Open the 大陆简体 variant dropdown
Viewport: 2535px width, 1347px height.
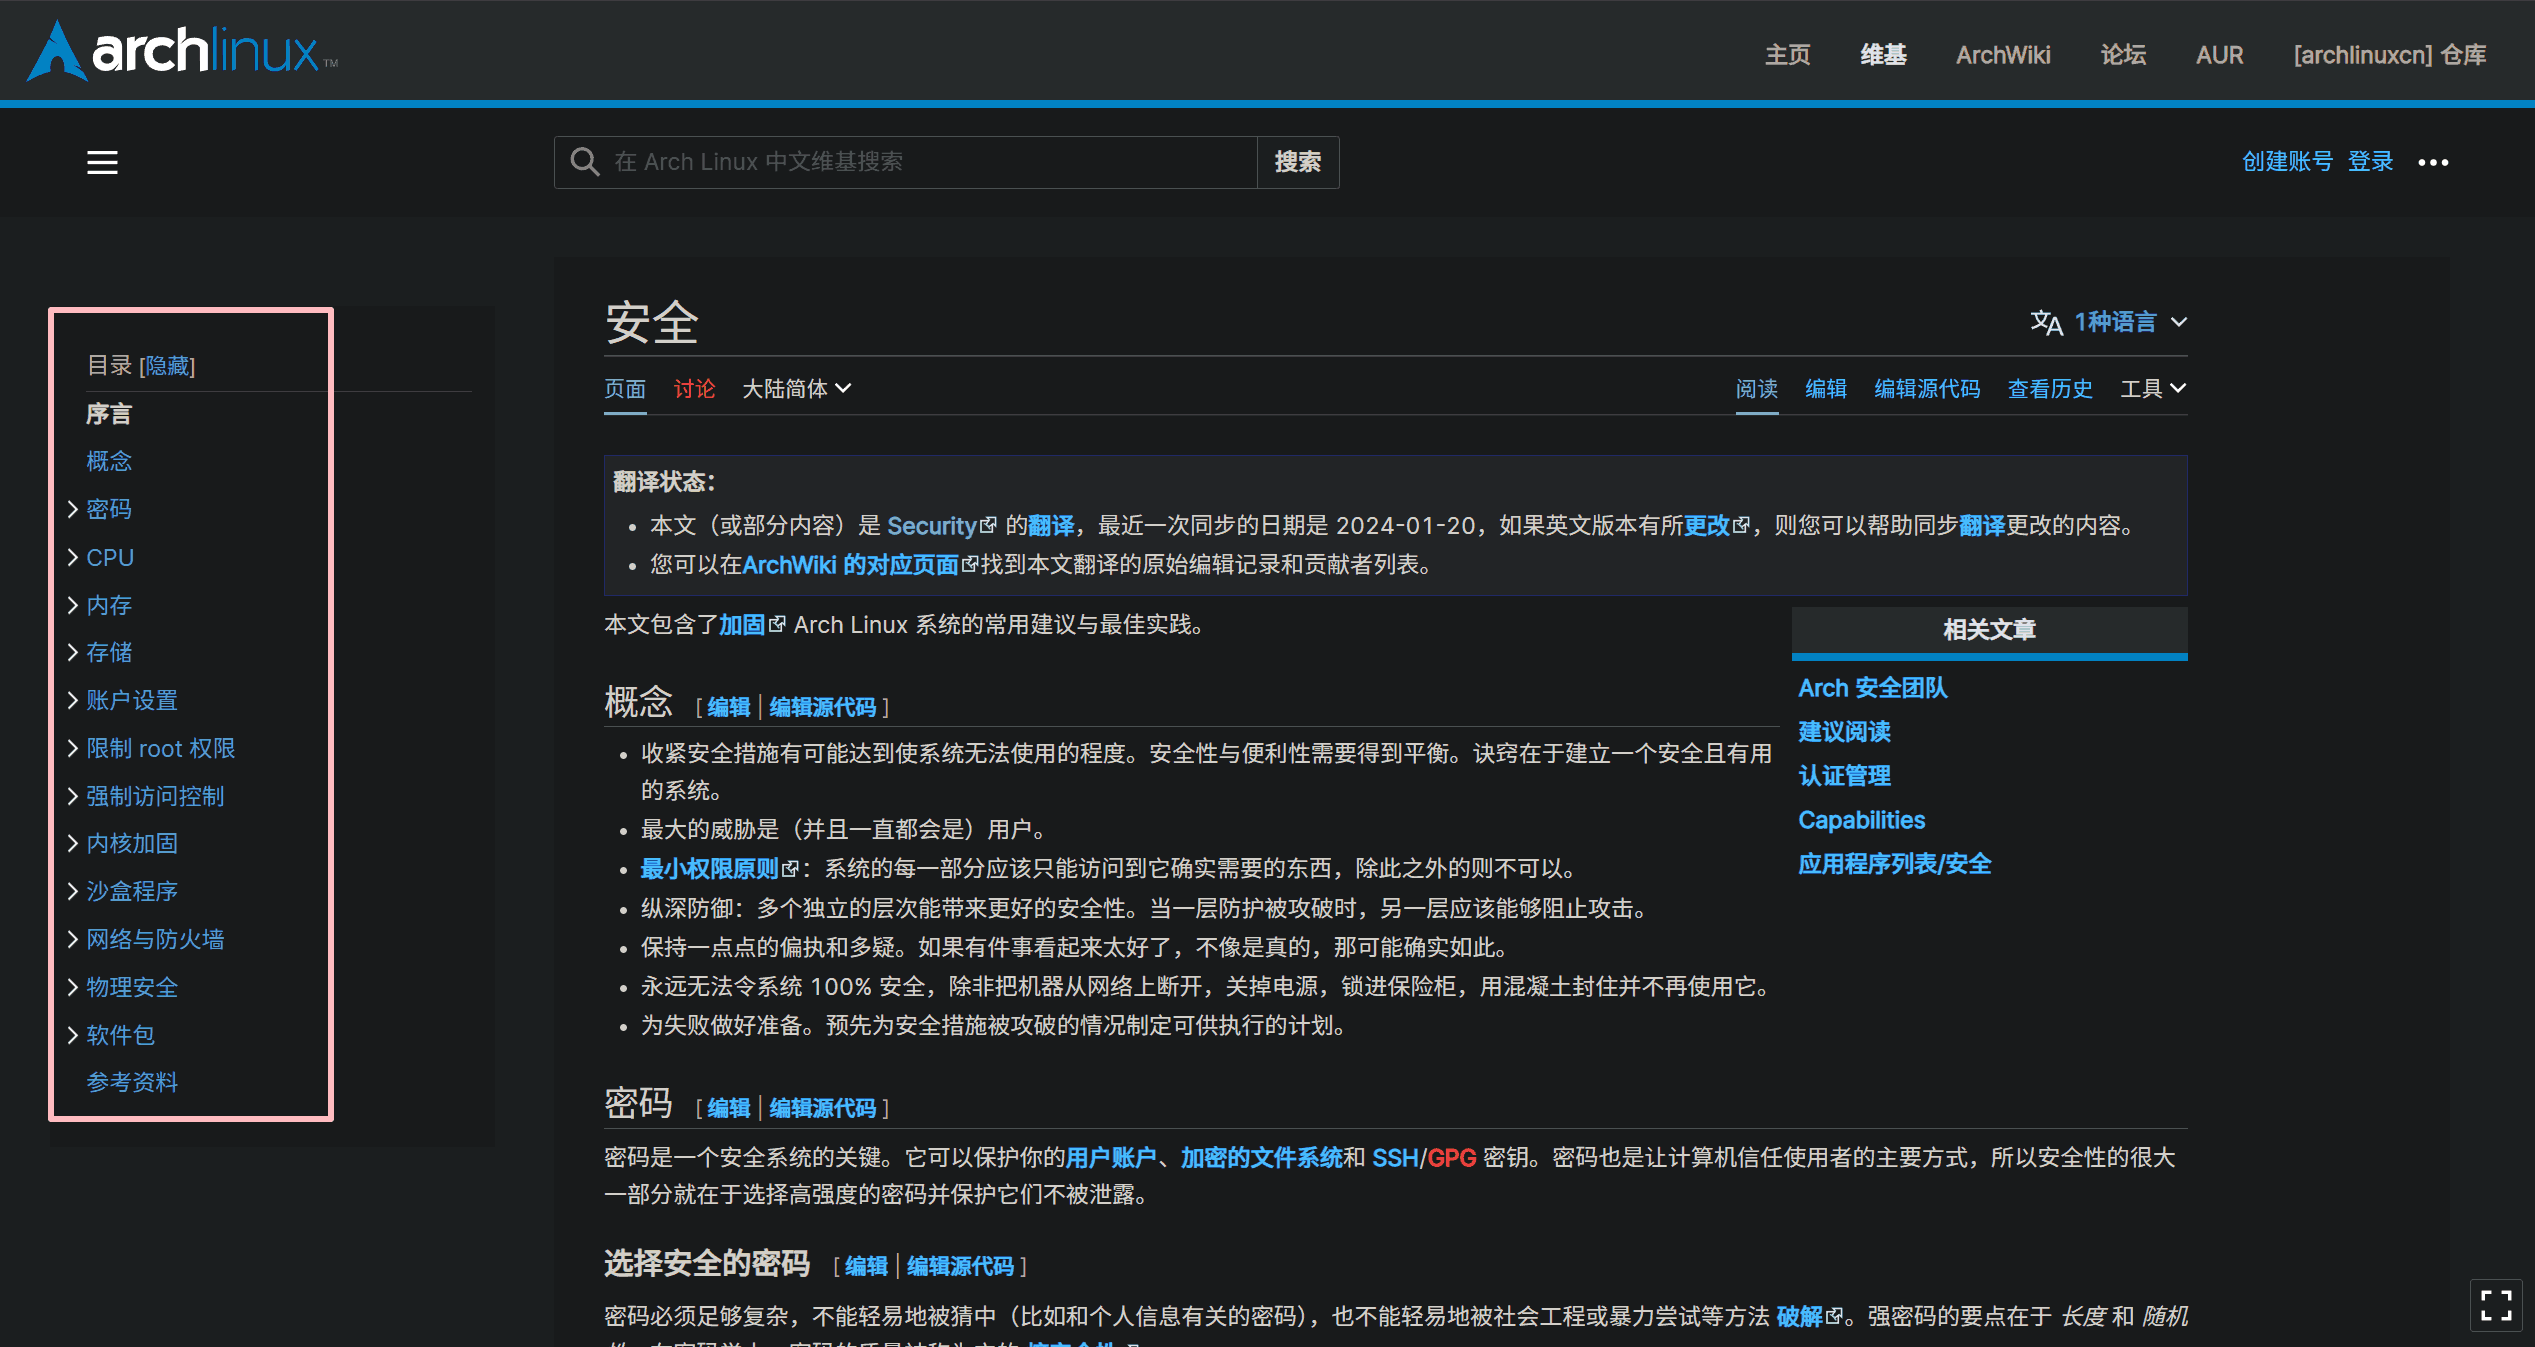tap(796, 389)
